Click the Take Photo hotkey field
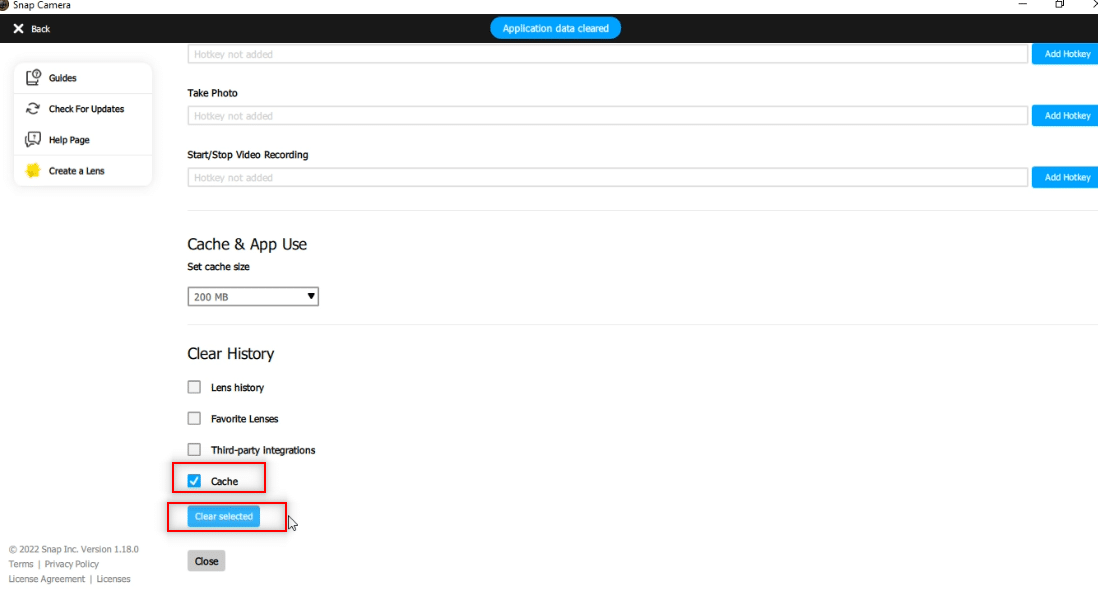Viewport: 1098px width, 591px height. pyautogui.click(x=607, y=116)
